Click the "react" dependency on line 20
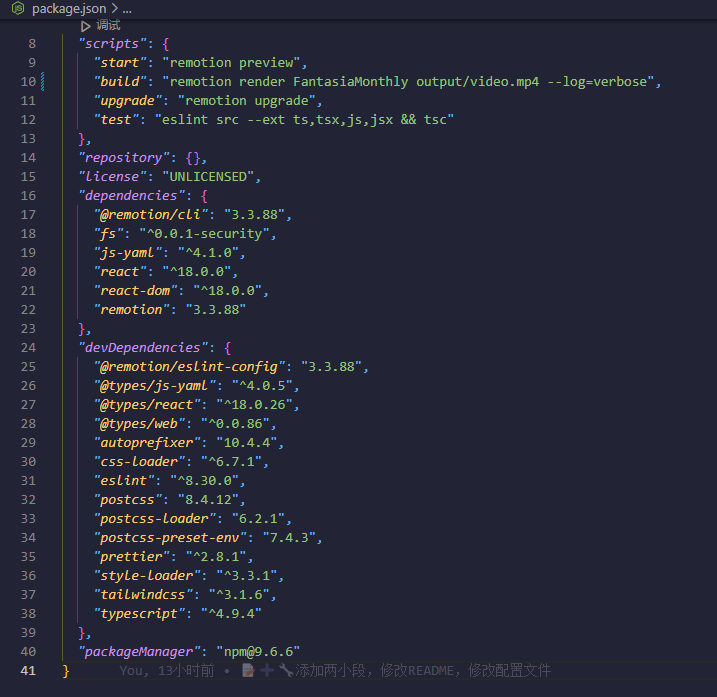The width and height of the screenshot is (717, 697). (x=120, y=272)
